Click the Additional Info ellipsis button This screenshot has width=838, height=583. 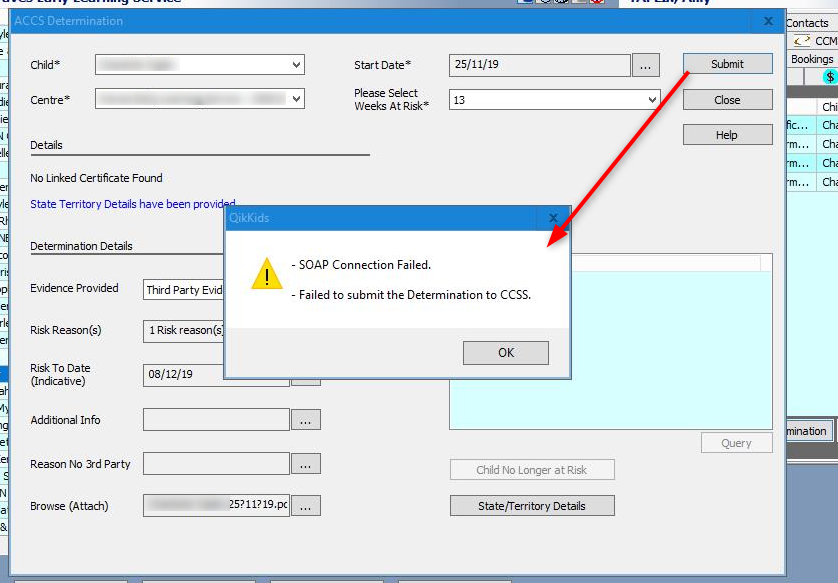305,421
